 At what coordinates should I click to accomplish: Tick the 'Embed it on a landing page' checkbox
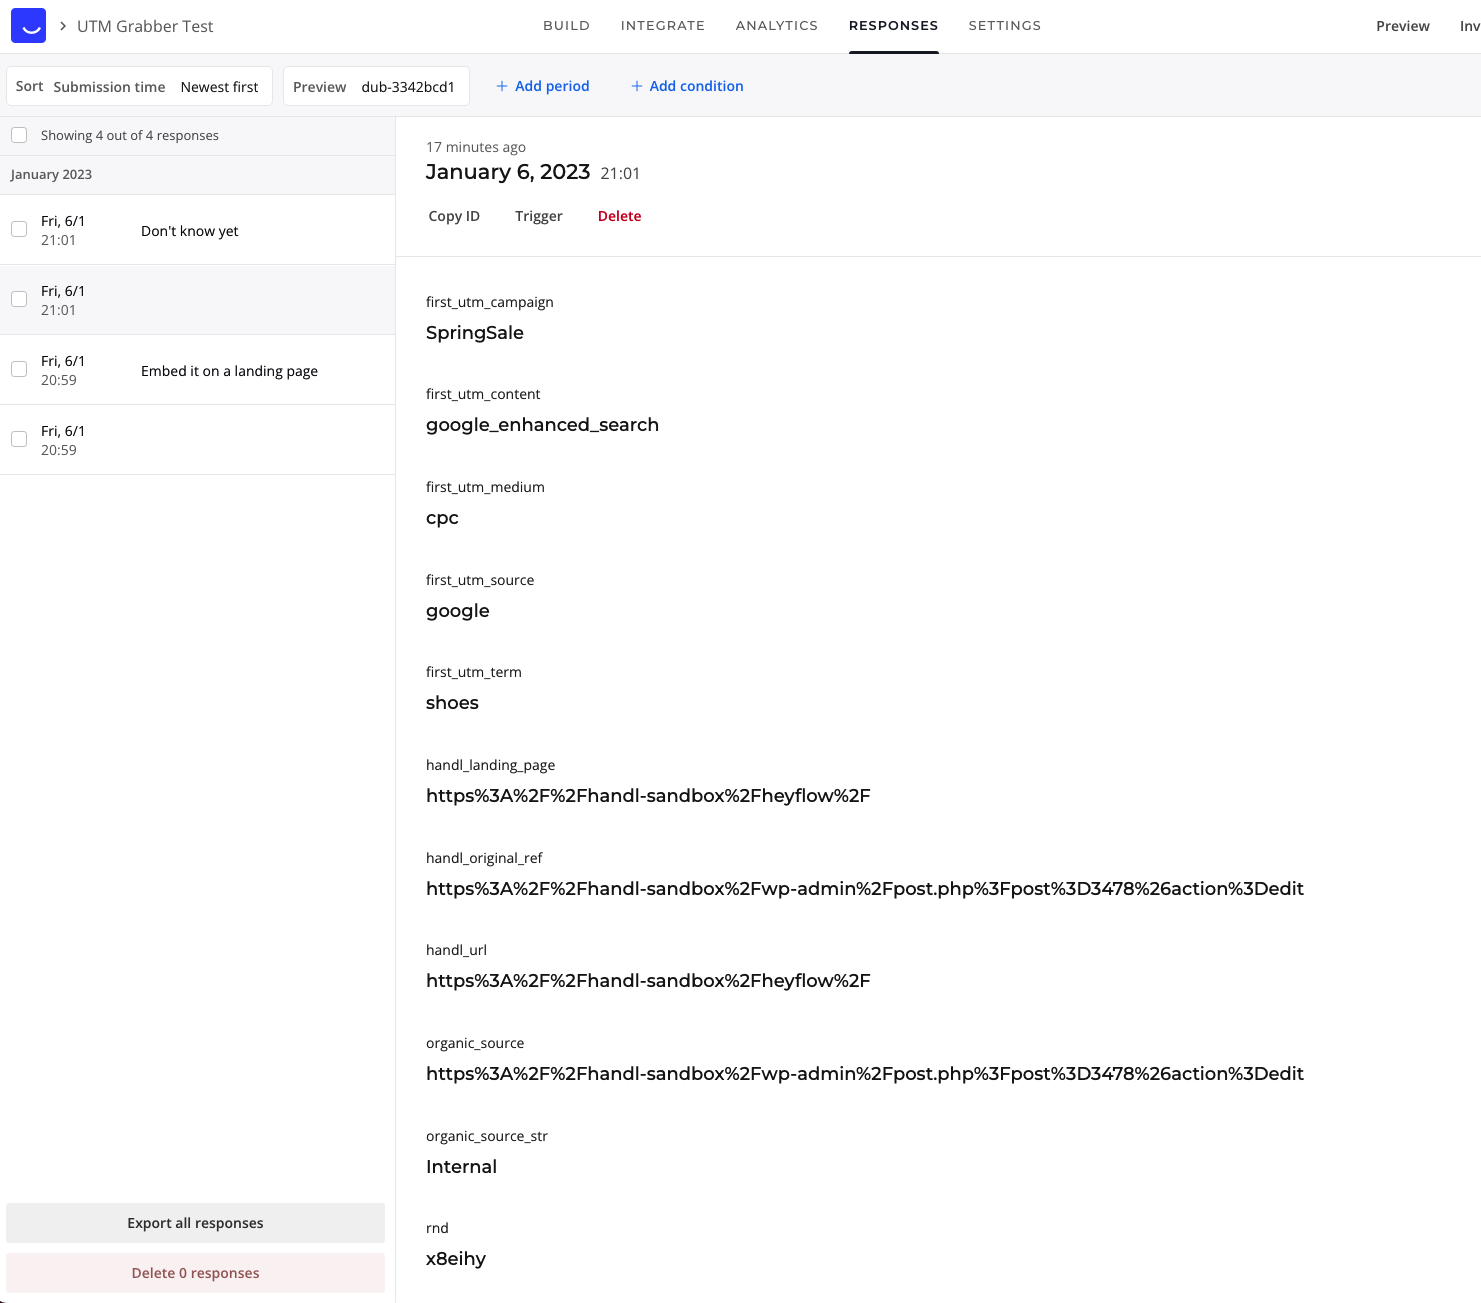[x=19, y=369]
